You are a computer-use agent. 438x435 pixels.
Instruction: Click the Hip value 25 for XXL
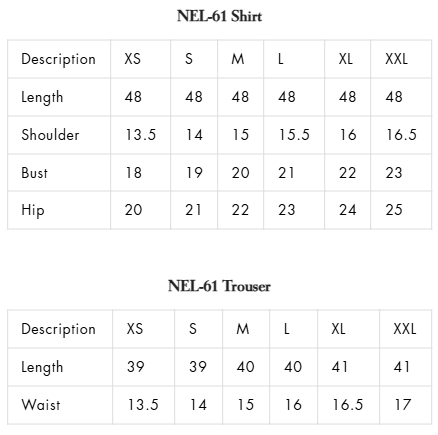click(394, 210)
